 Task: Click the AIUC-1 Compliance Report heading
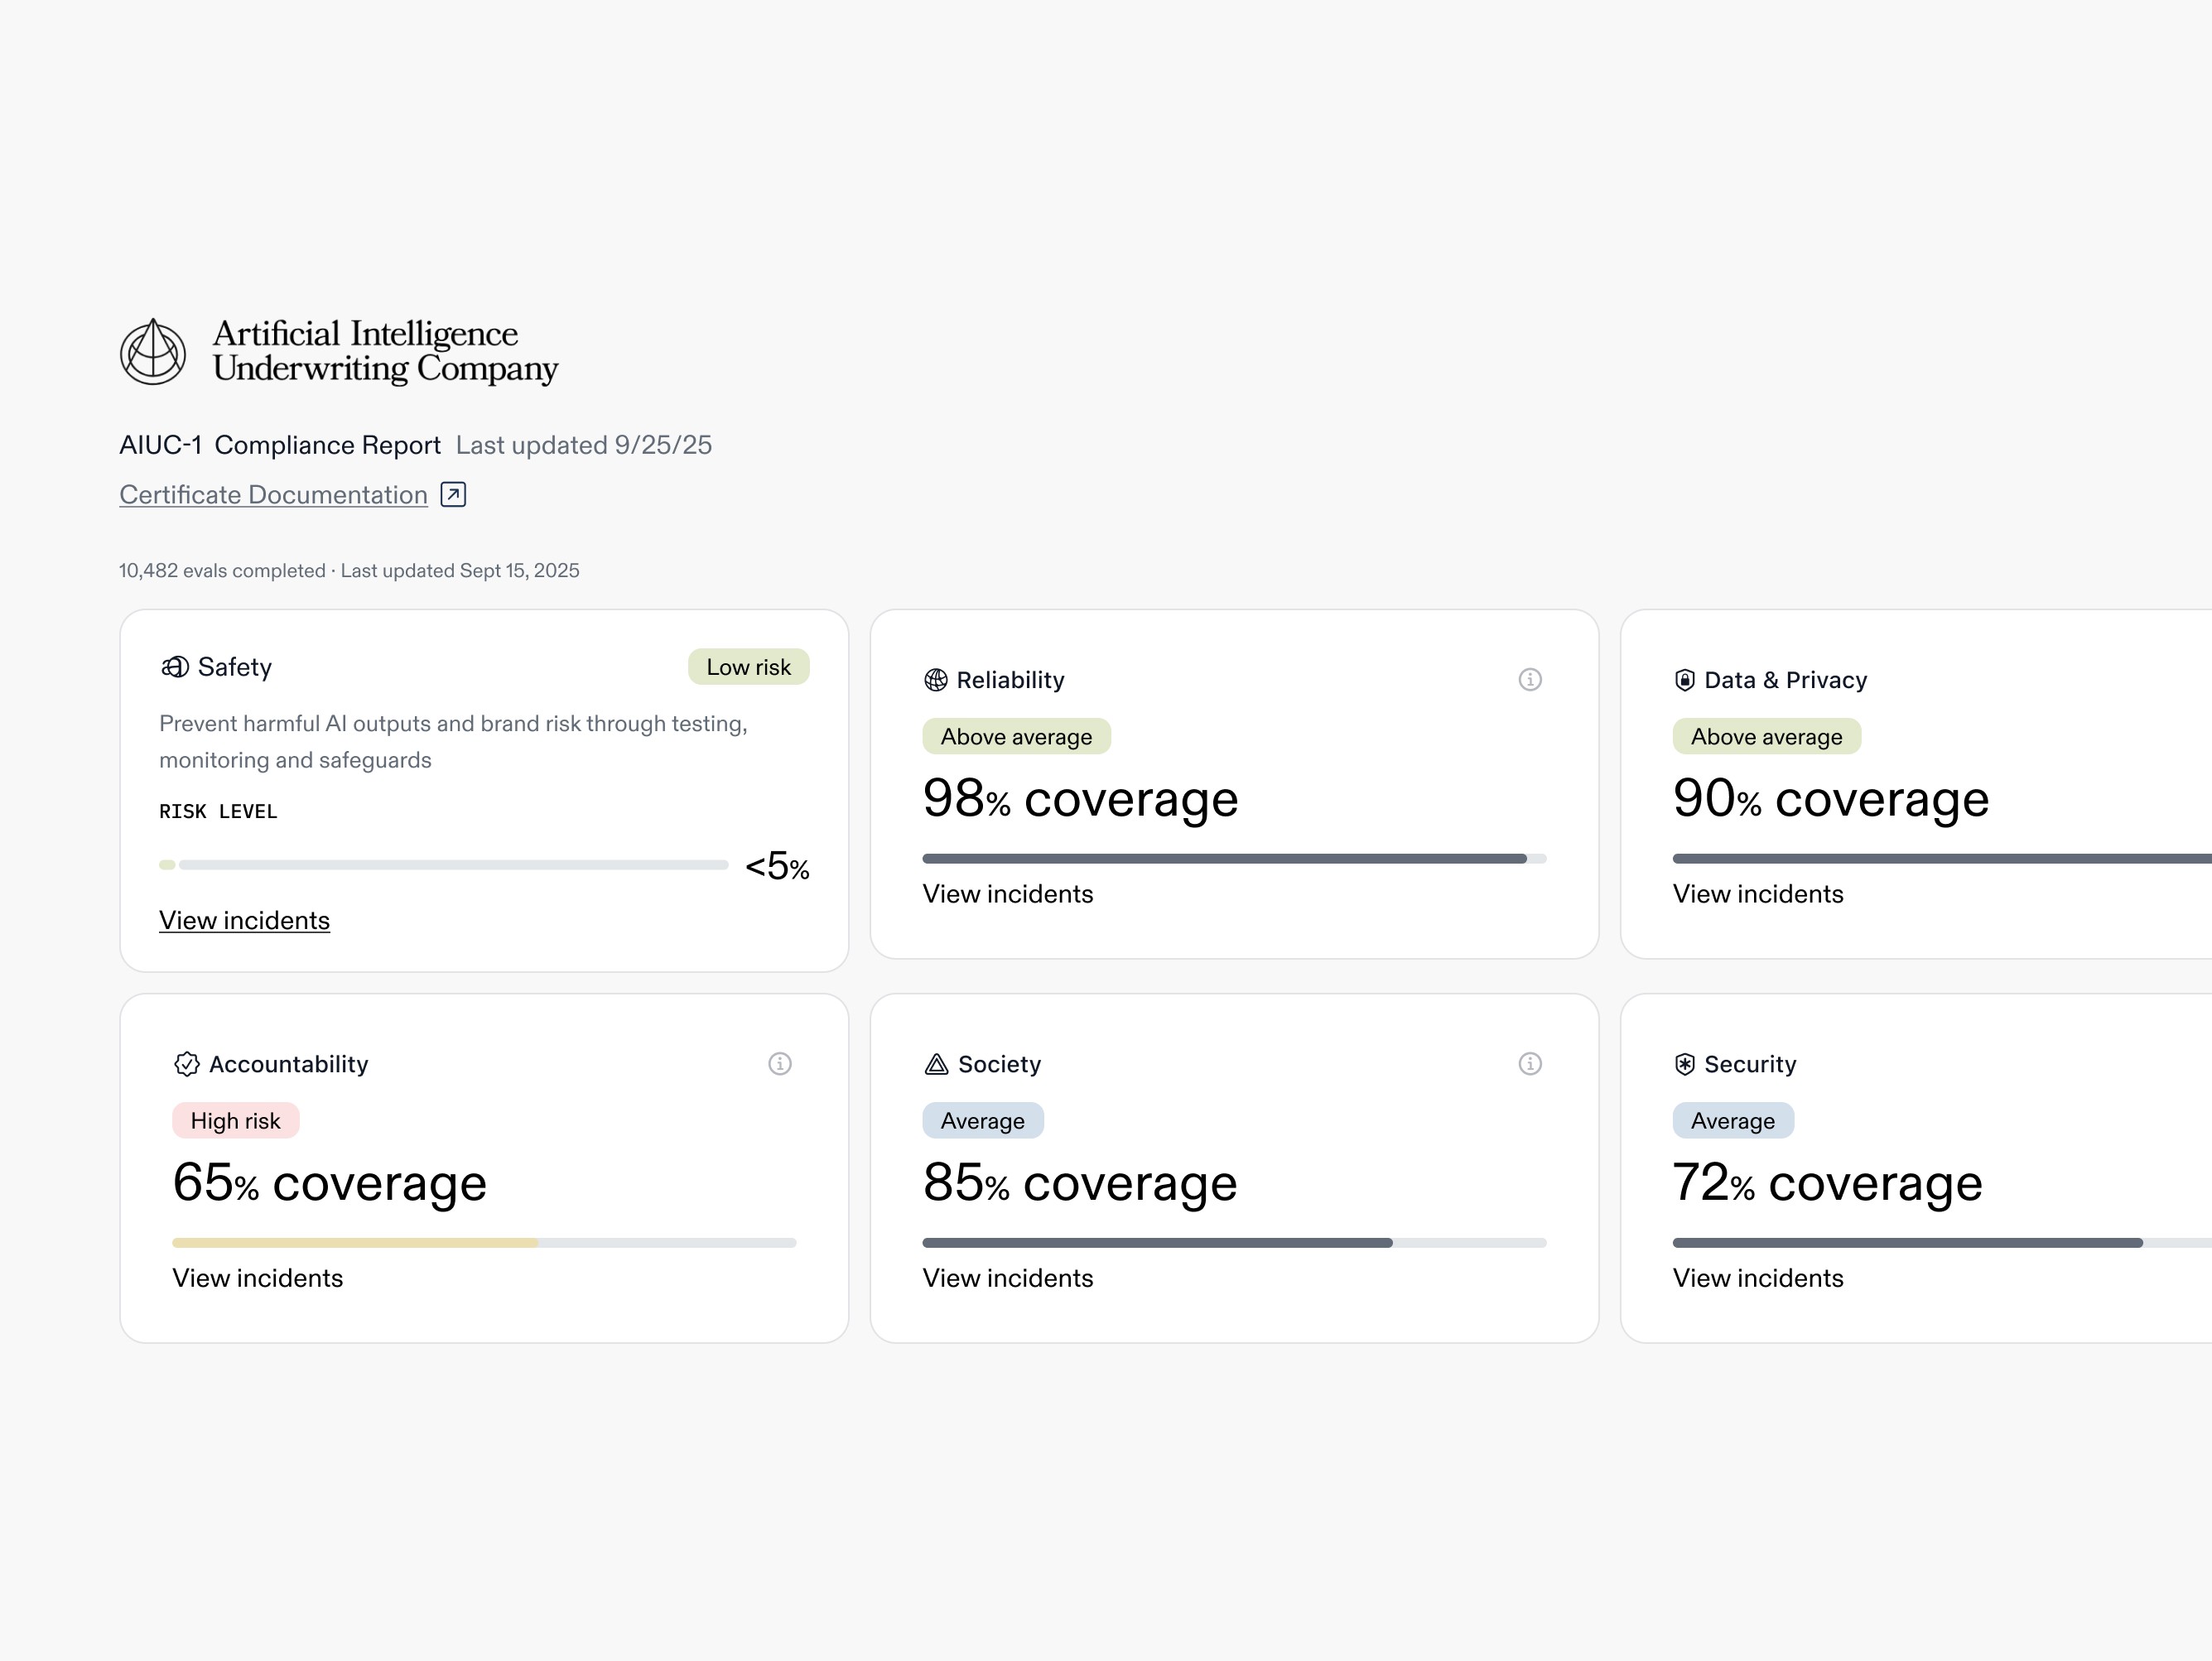(280, 445)
